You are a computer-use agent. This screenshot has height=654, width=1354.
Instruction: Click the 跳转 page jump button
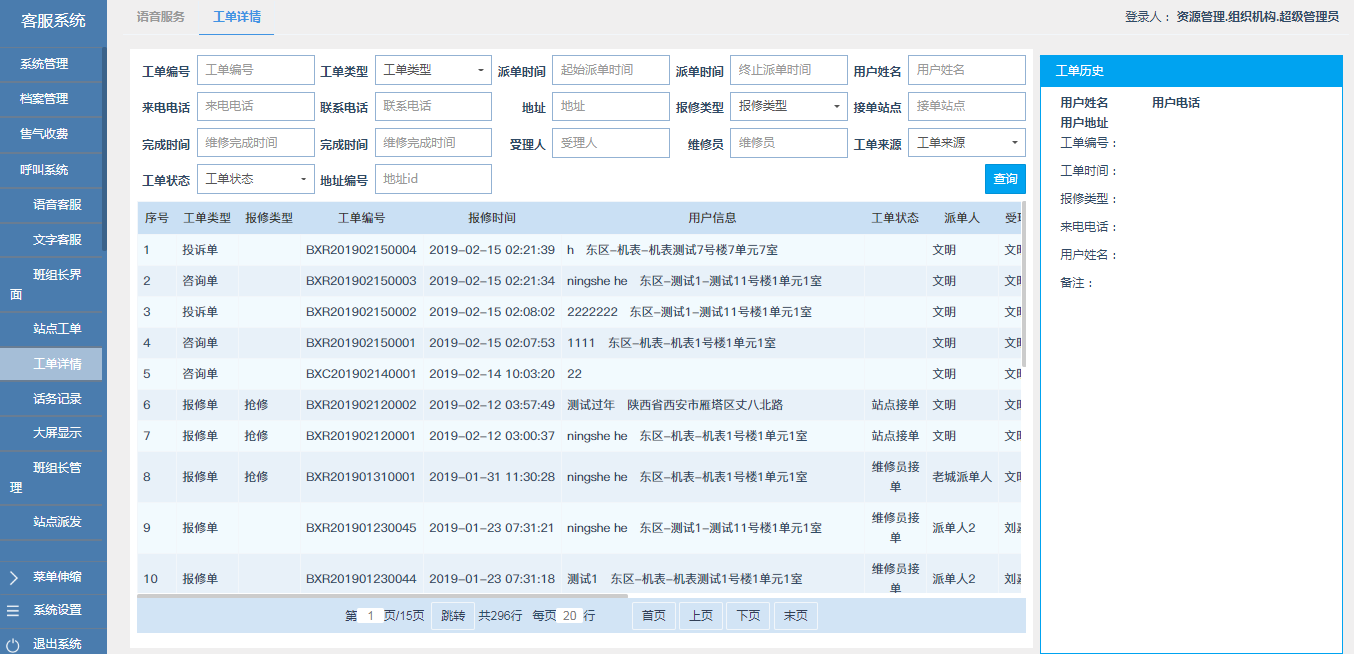pos(453,616)
